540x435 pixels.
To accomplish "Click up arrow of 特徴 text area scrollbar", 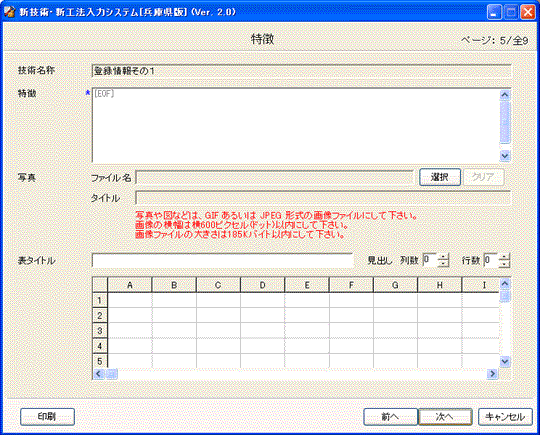I will [505, 95].
